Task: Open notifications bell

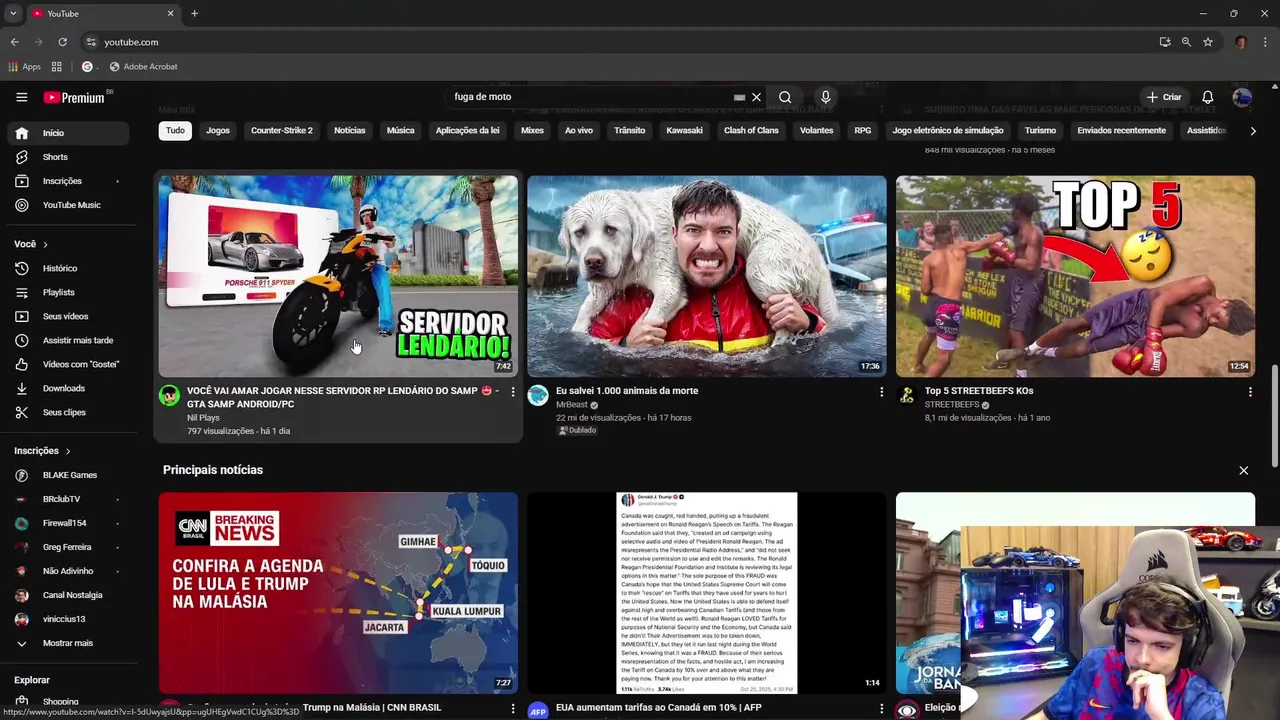Action: [1207, 97]
